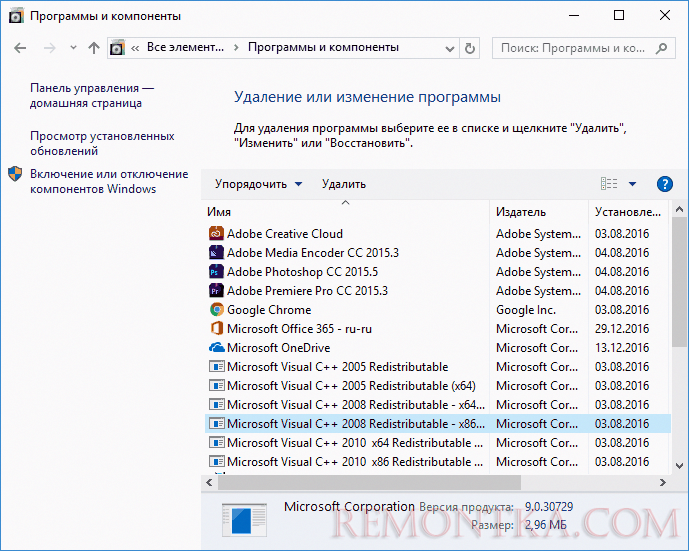Click the vertical scrollbar down arrow

pos(679,466)
